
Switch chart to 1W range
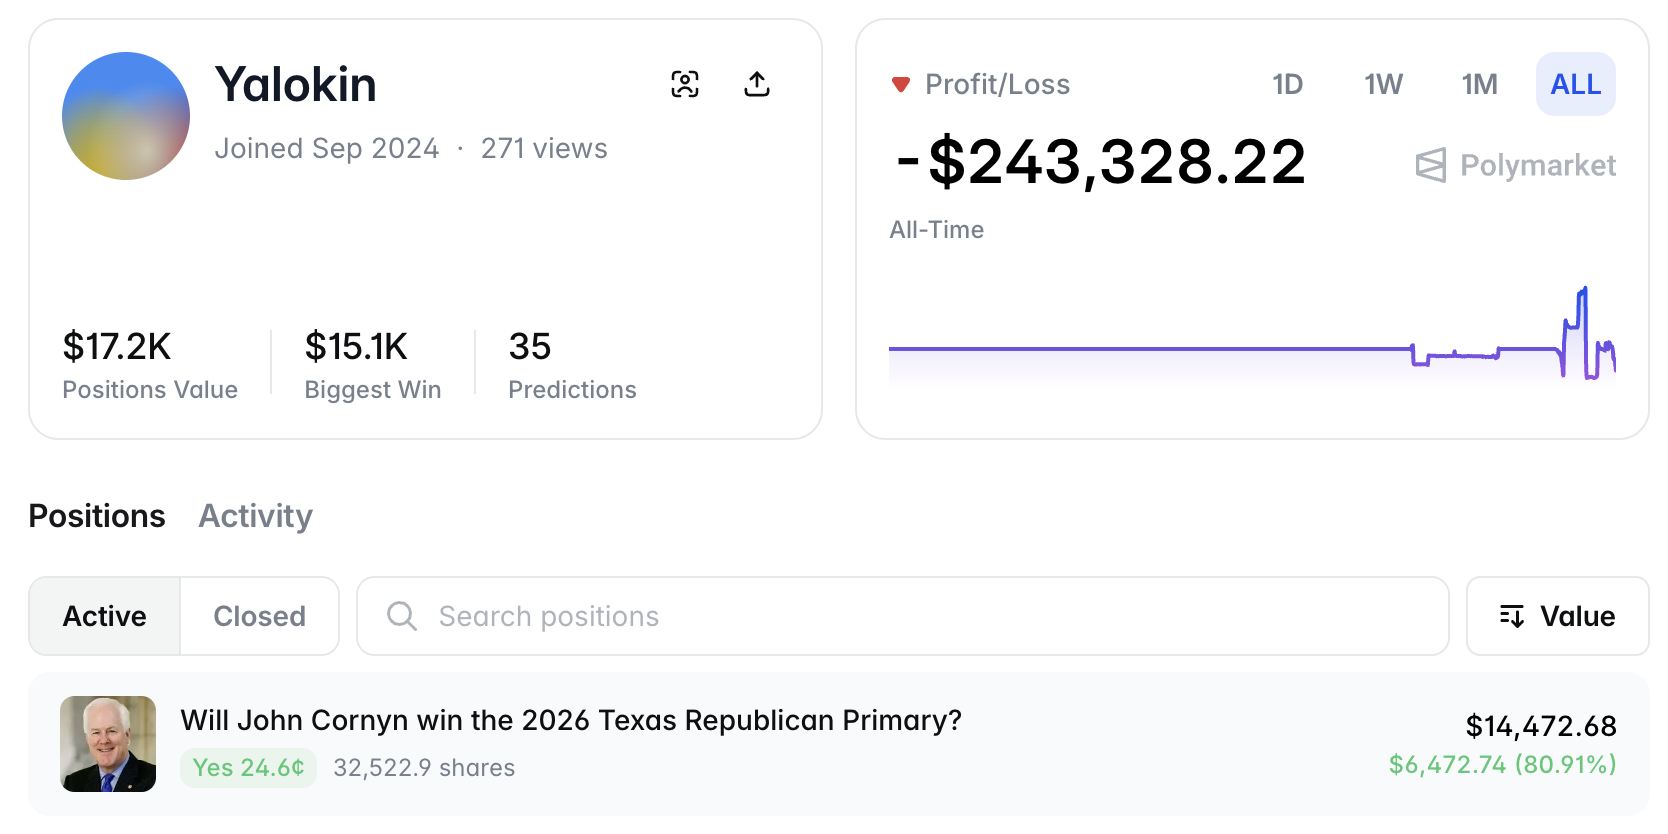(1383, 84)
